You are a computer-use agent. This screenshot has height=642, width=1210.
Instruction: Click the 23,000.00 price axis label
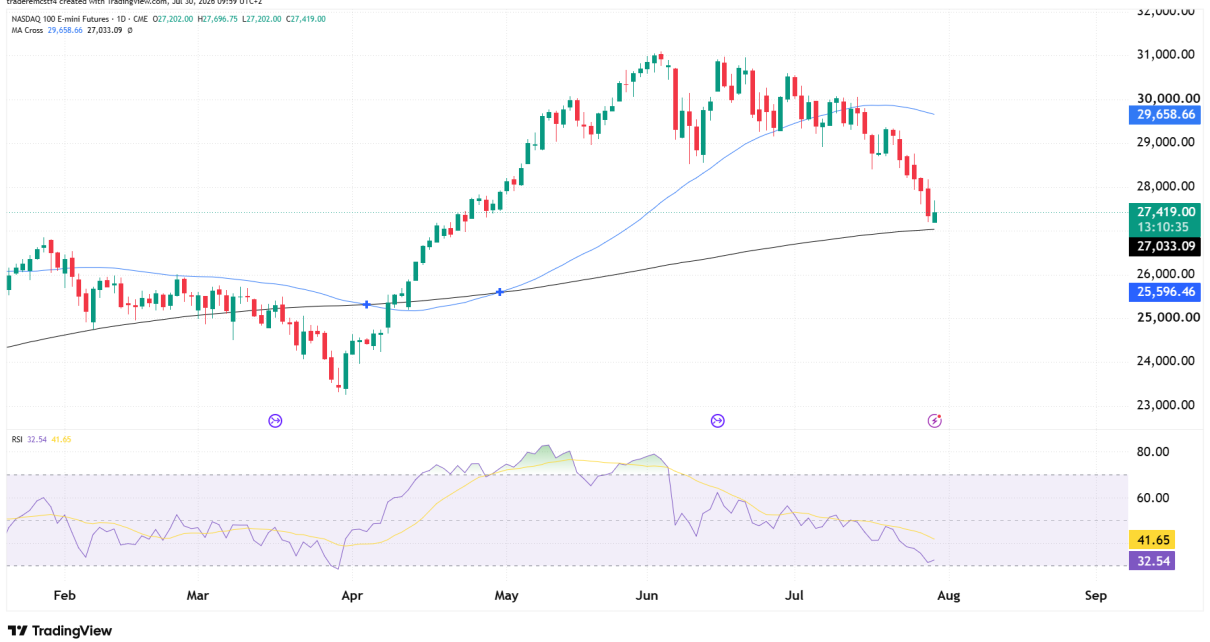pyautogui.click(x=1166, y=405)
